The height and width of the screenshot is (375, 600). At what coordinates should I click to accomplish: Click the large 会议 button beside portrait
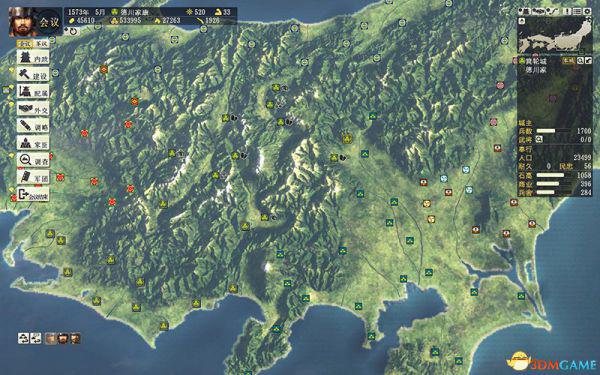pos(49,22)
